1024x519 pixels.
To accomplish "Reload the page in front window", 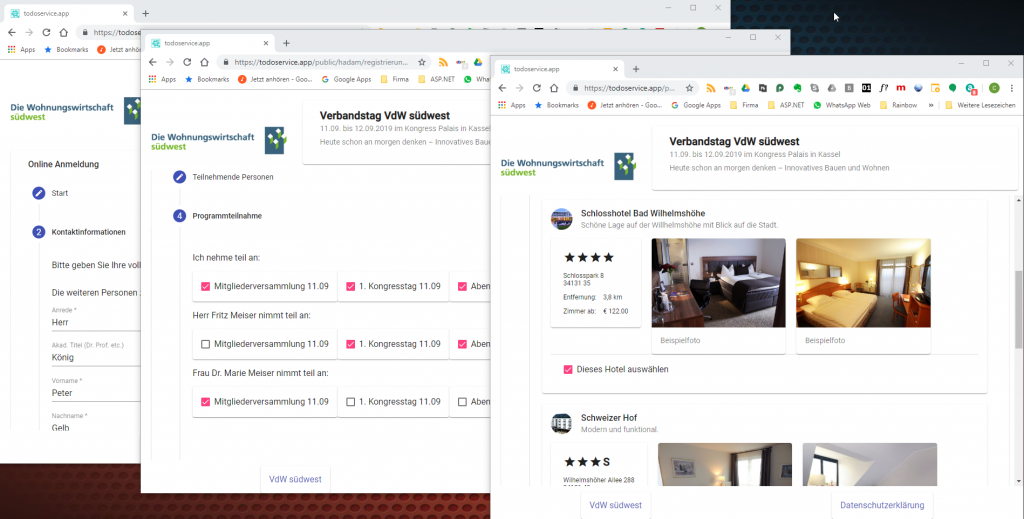I will pyautogui.click(x=537, y=88).
